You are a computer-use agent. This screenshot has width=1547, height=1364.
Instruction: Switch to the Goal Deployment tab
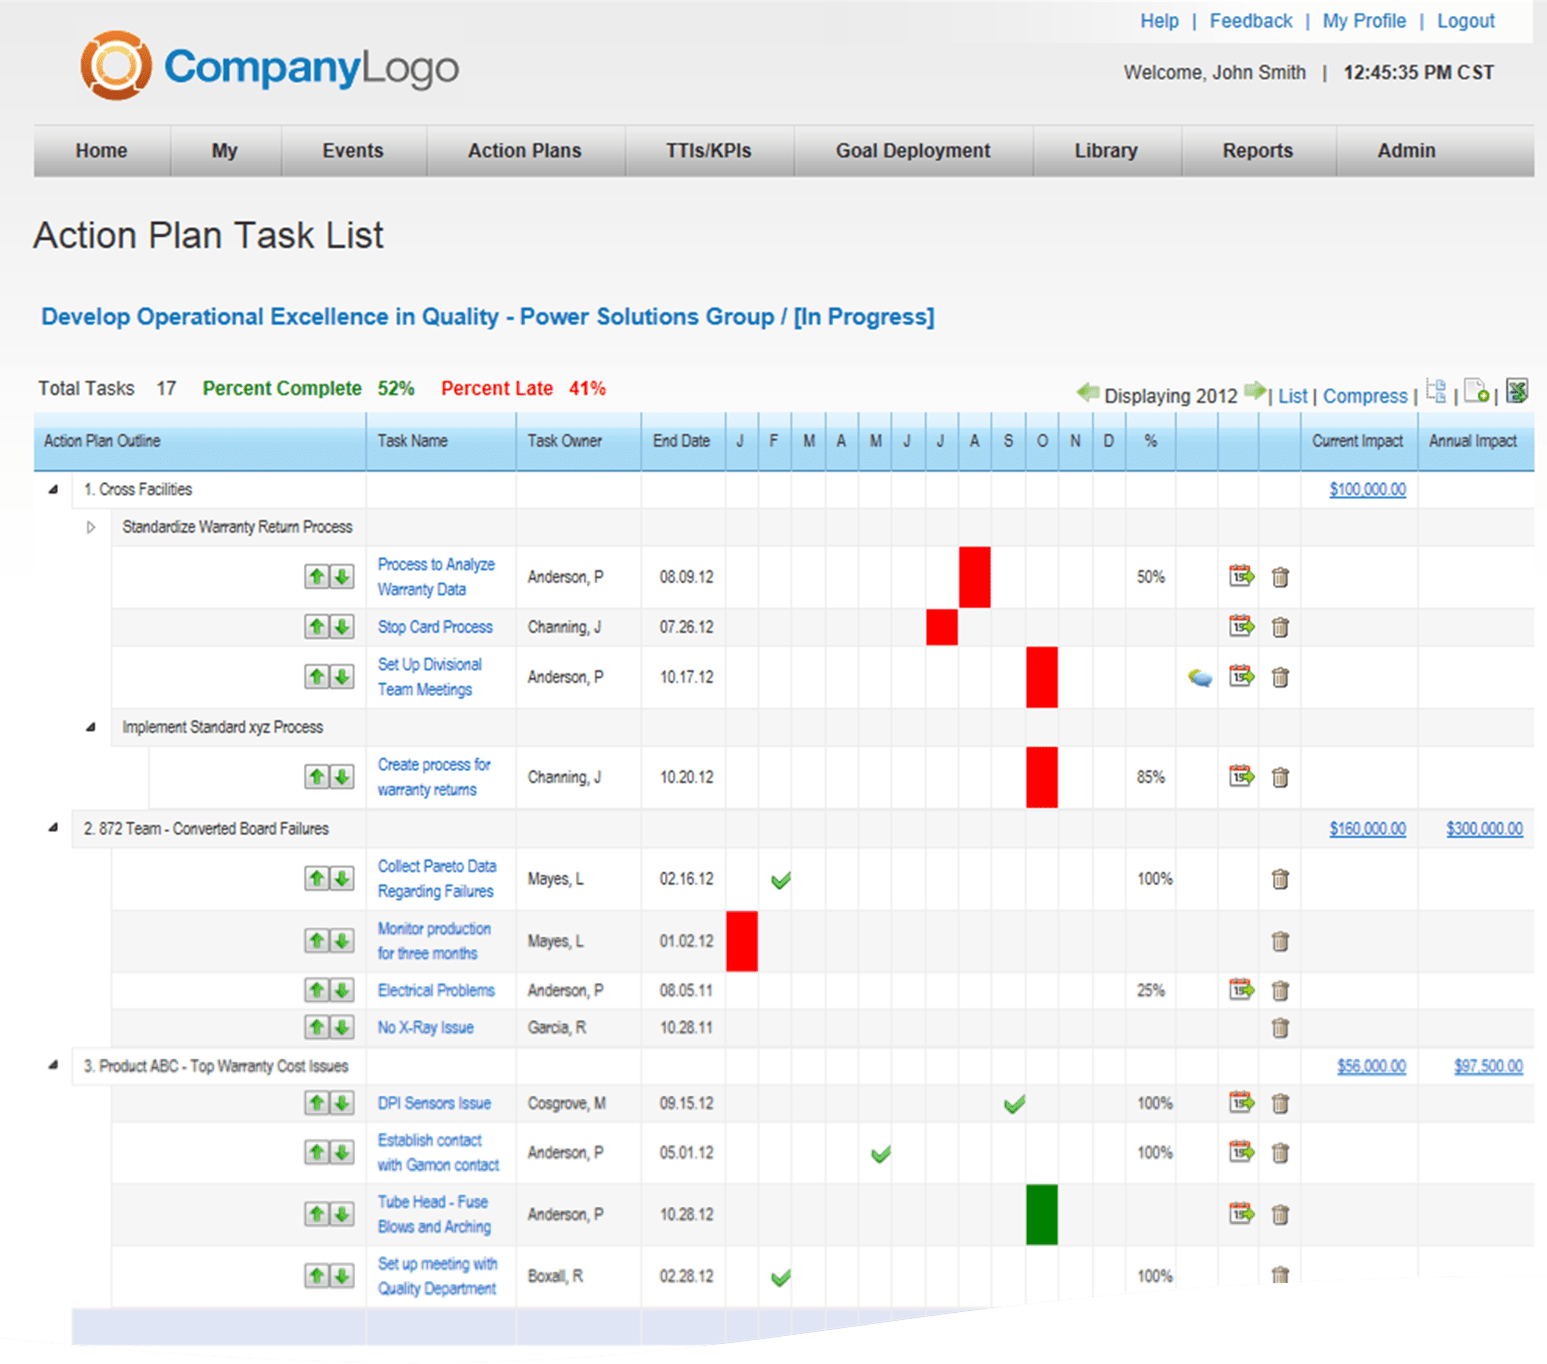tap(912, 151)
